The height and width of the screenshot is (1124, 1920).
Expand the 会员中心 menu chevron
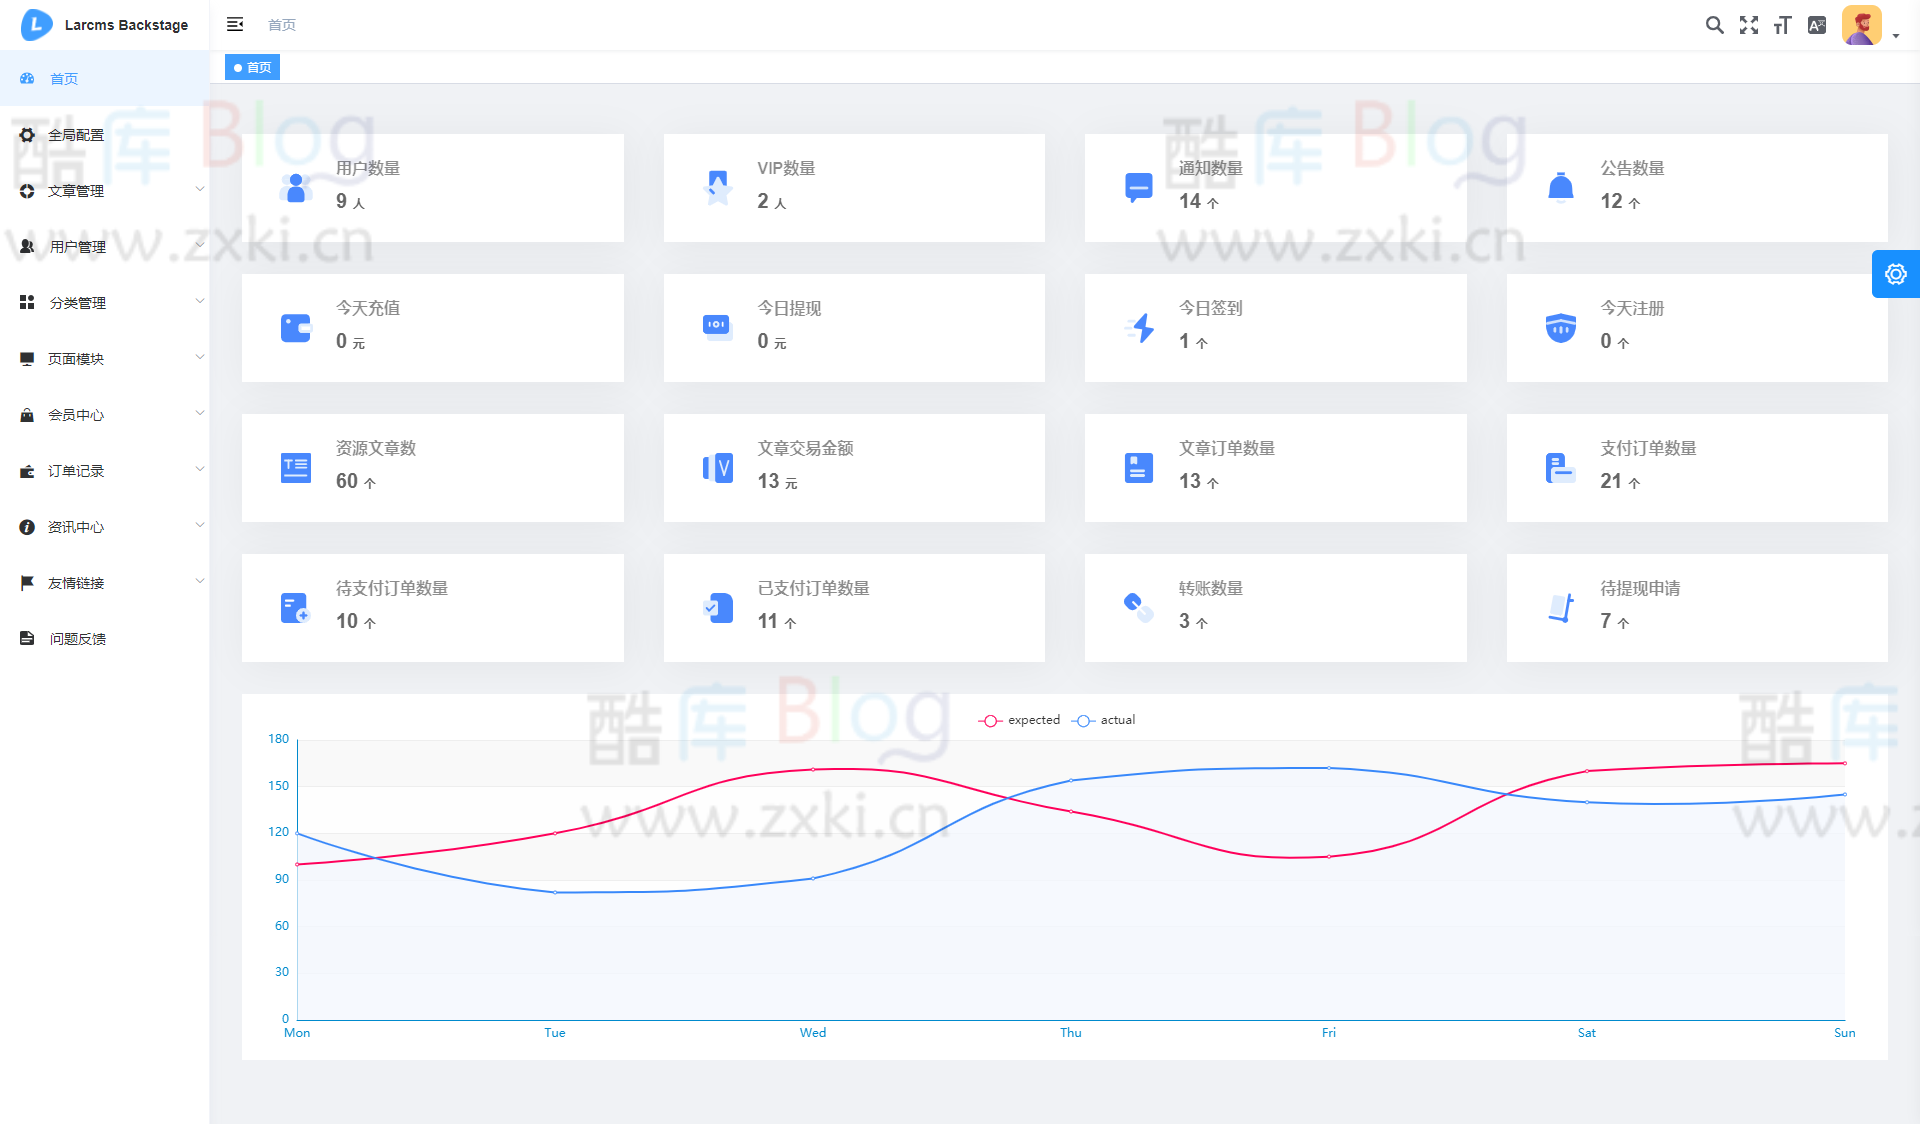click(x=200, y=413)
